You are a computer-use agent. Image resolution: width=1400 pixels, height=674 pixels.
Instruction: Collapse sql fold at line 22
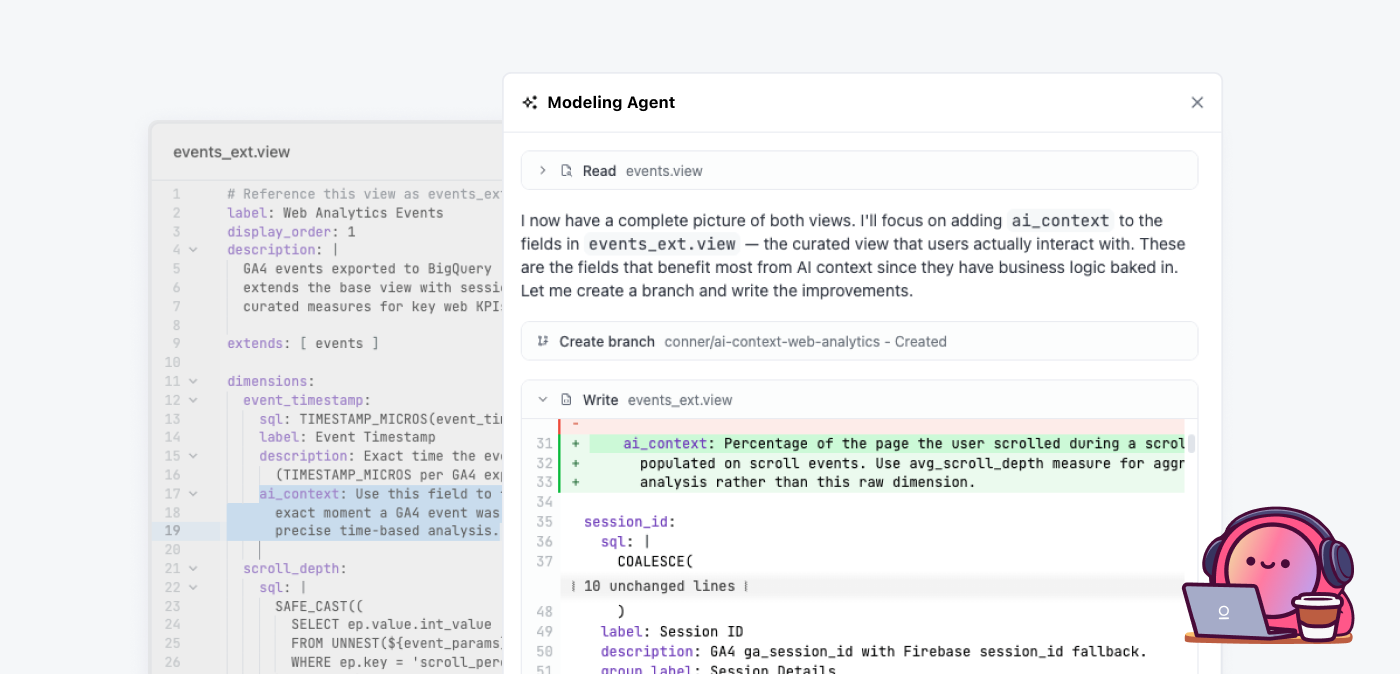coord(194,588)
